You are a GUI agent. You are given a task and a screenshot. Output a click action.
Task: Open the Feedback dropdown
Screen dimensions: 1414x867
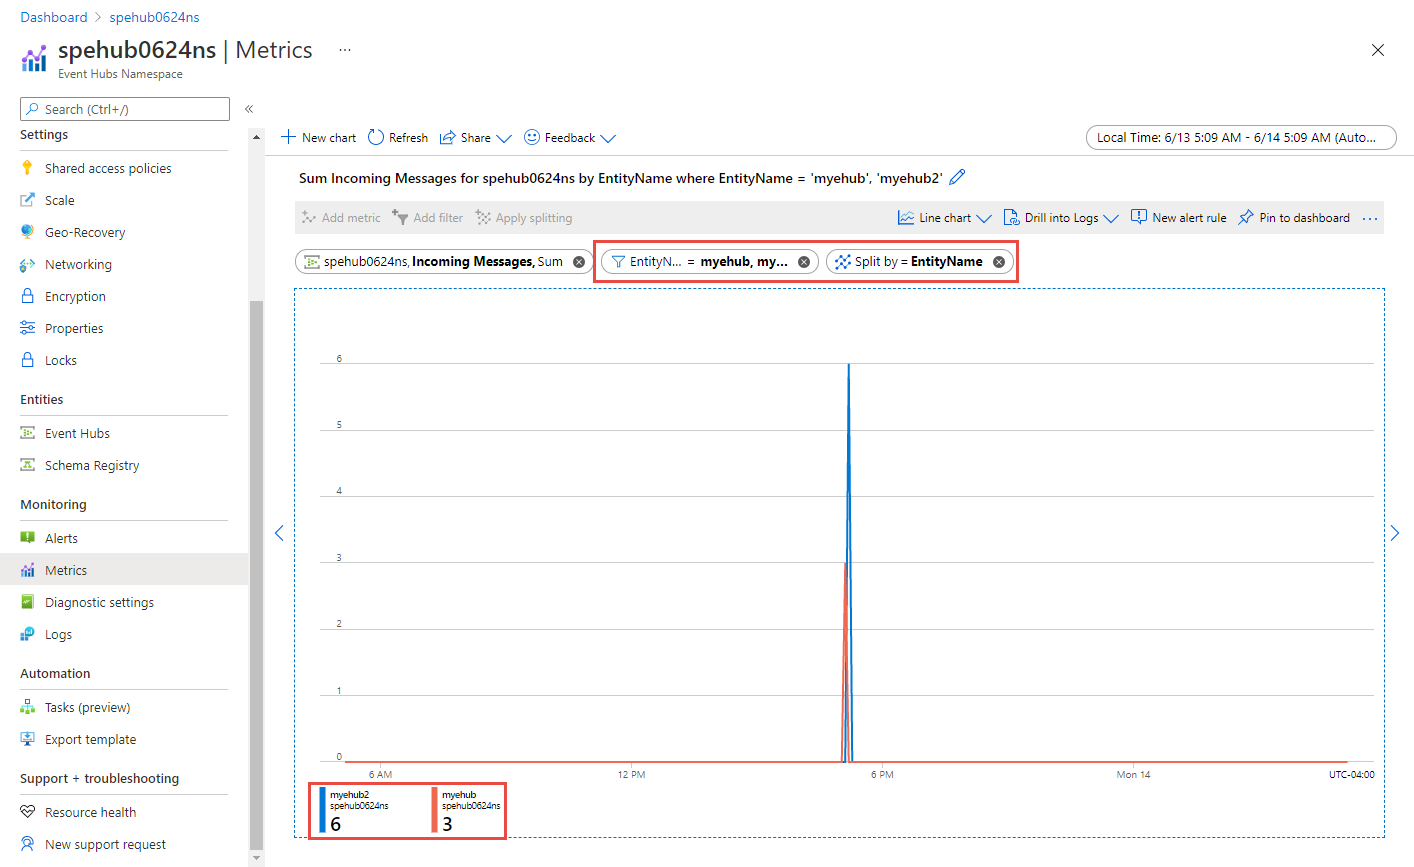(570, 138)
